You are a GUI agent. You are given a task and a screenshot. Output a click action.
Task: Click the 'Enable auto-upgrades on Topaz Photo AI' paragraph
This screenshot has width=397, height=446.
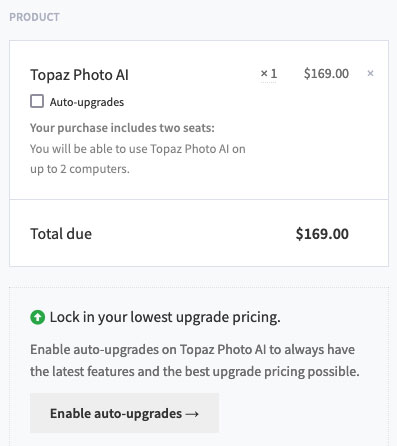(192, 350)
